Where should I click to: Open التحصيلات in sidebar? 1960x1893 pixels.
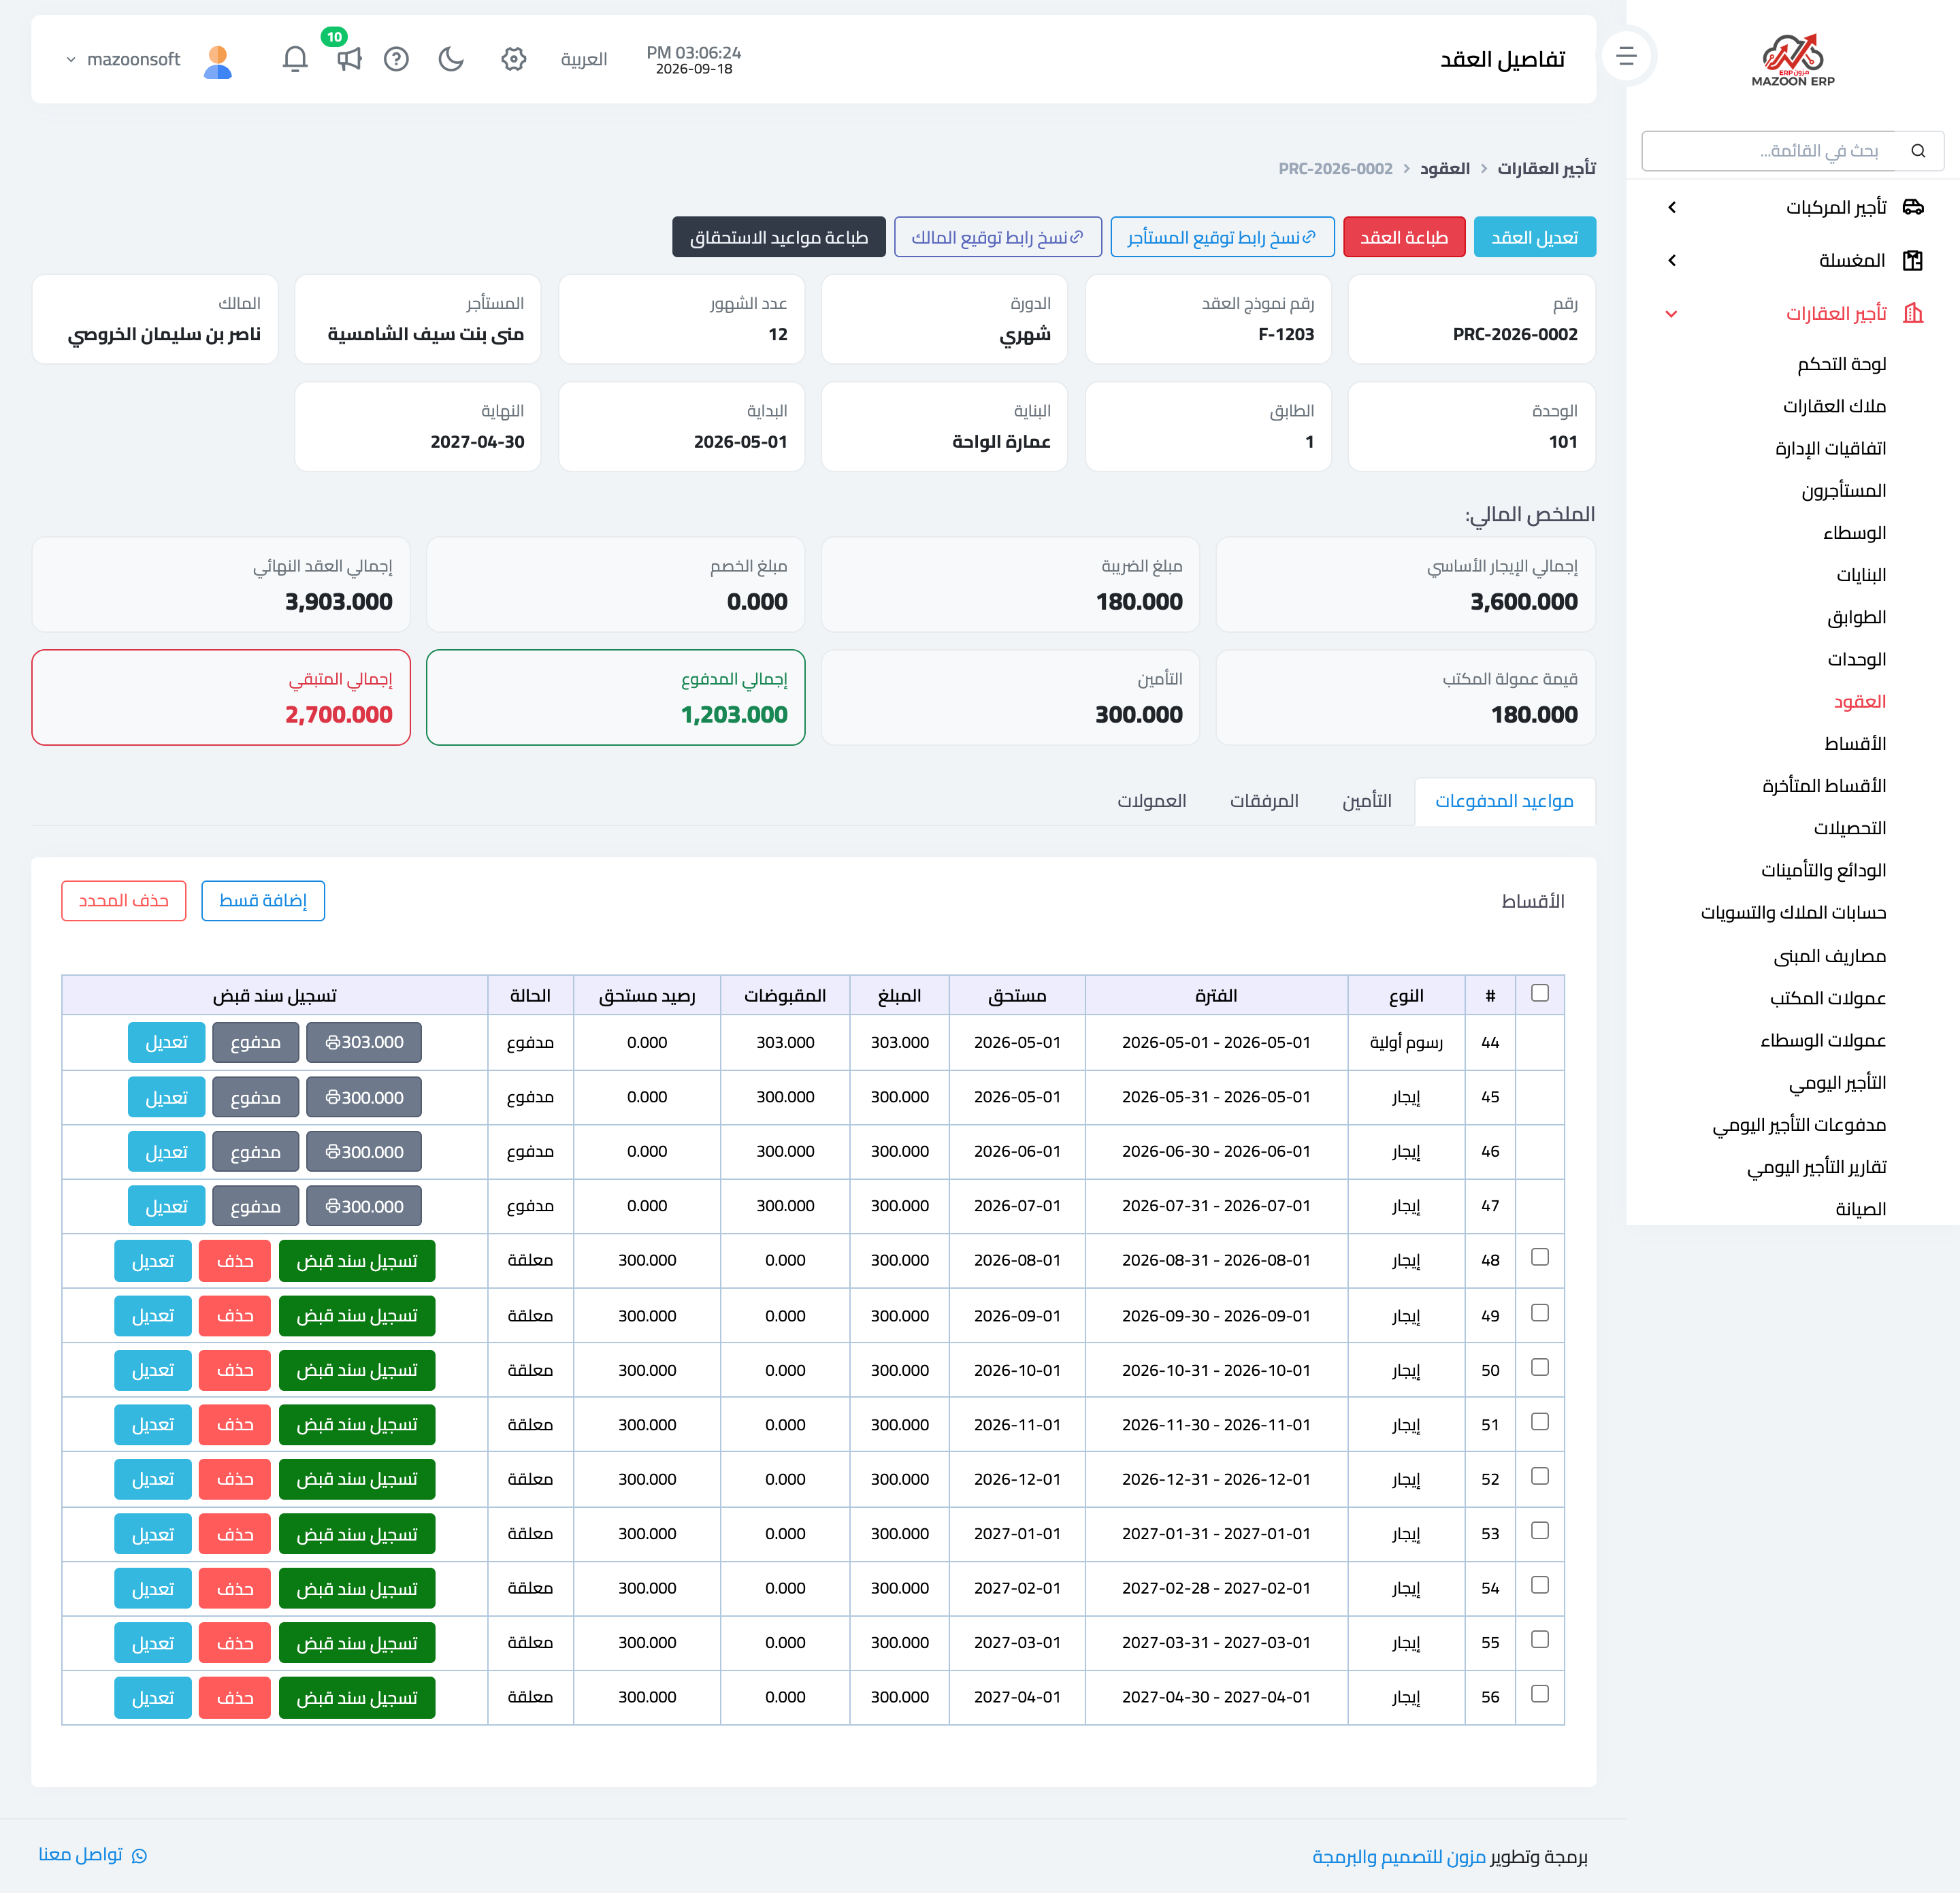(1849, 828)
